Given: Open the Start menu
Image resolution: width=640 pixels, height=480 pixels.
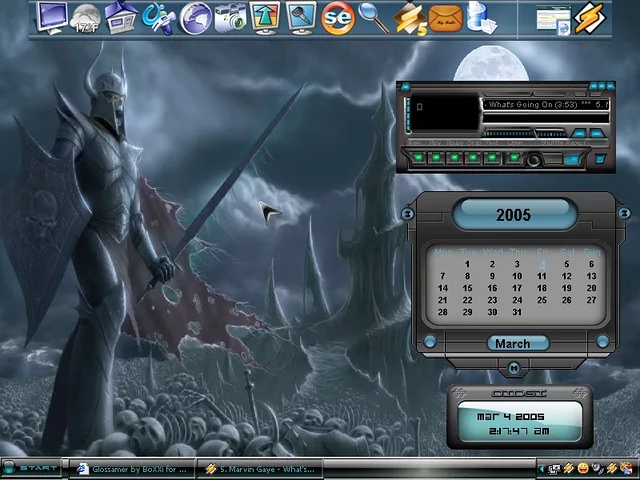Looking at the screenshot, I should point(32,468).
